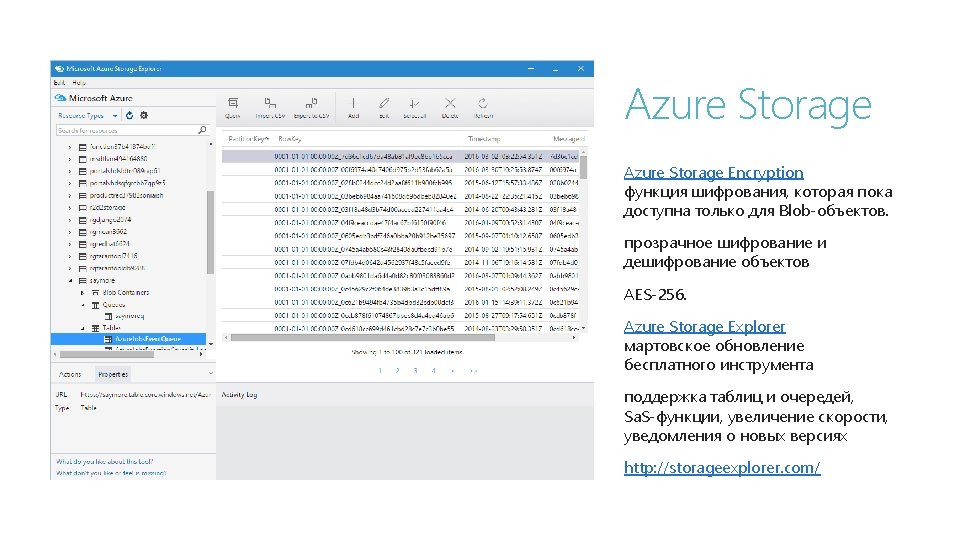This screenshot has width=960, height=540.
Task: Click the queue icon beside saymoreq
Action: click(108, 316)
